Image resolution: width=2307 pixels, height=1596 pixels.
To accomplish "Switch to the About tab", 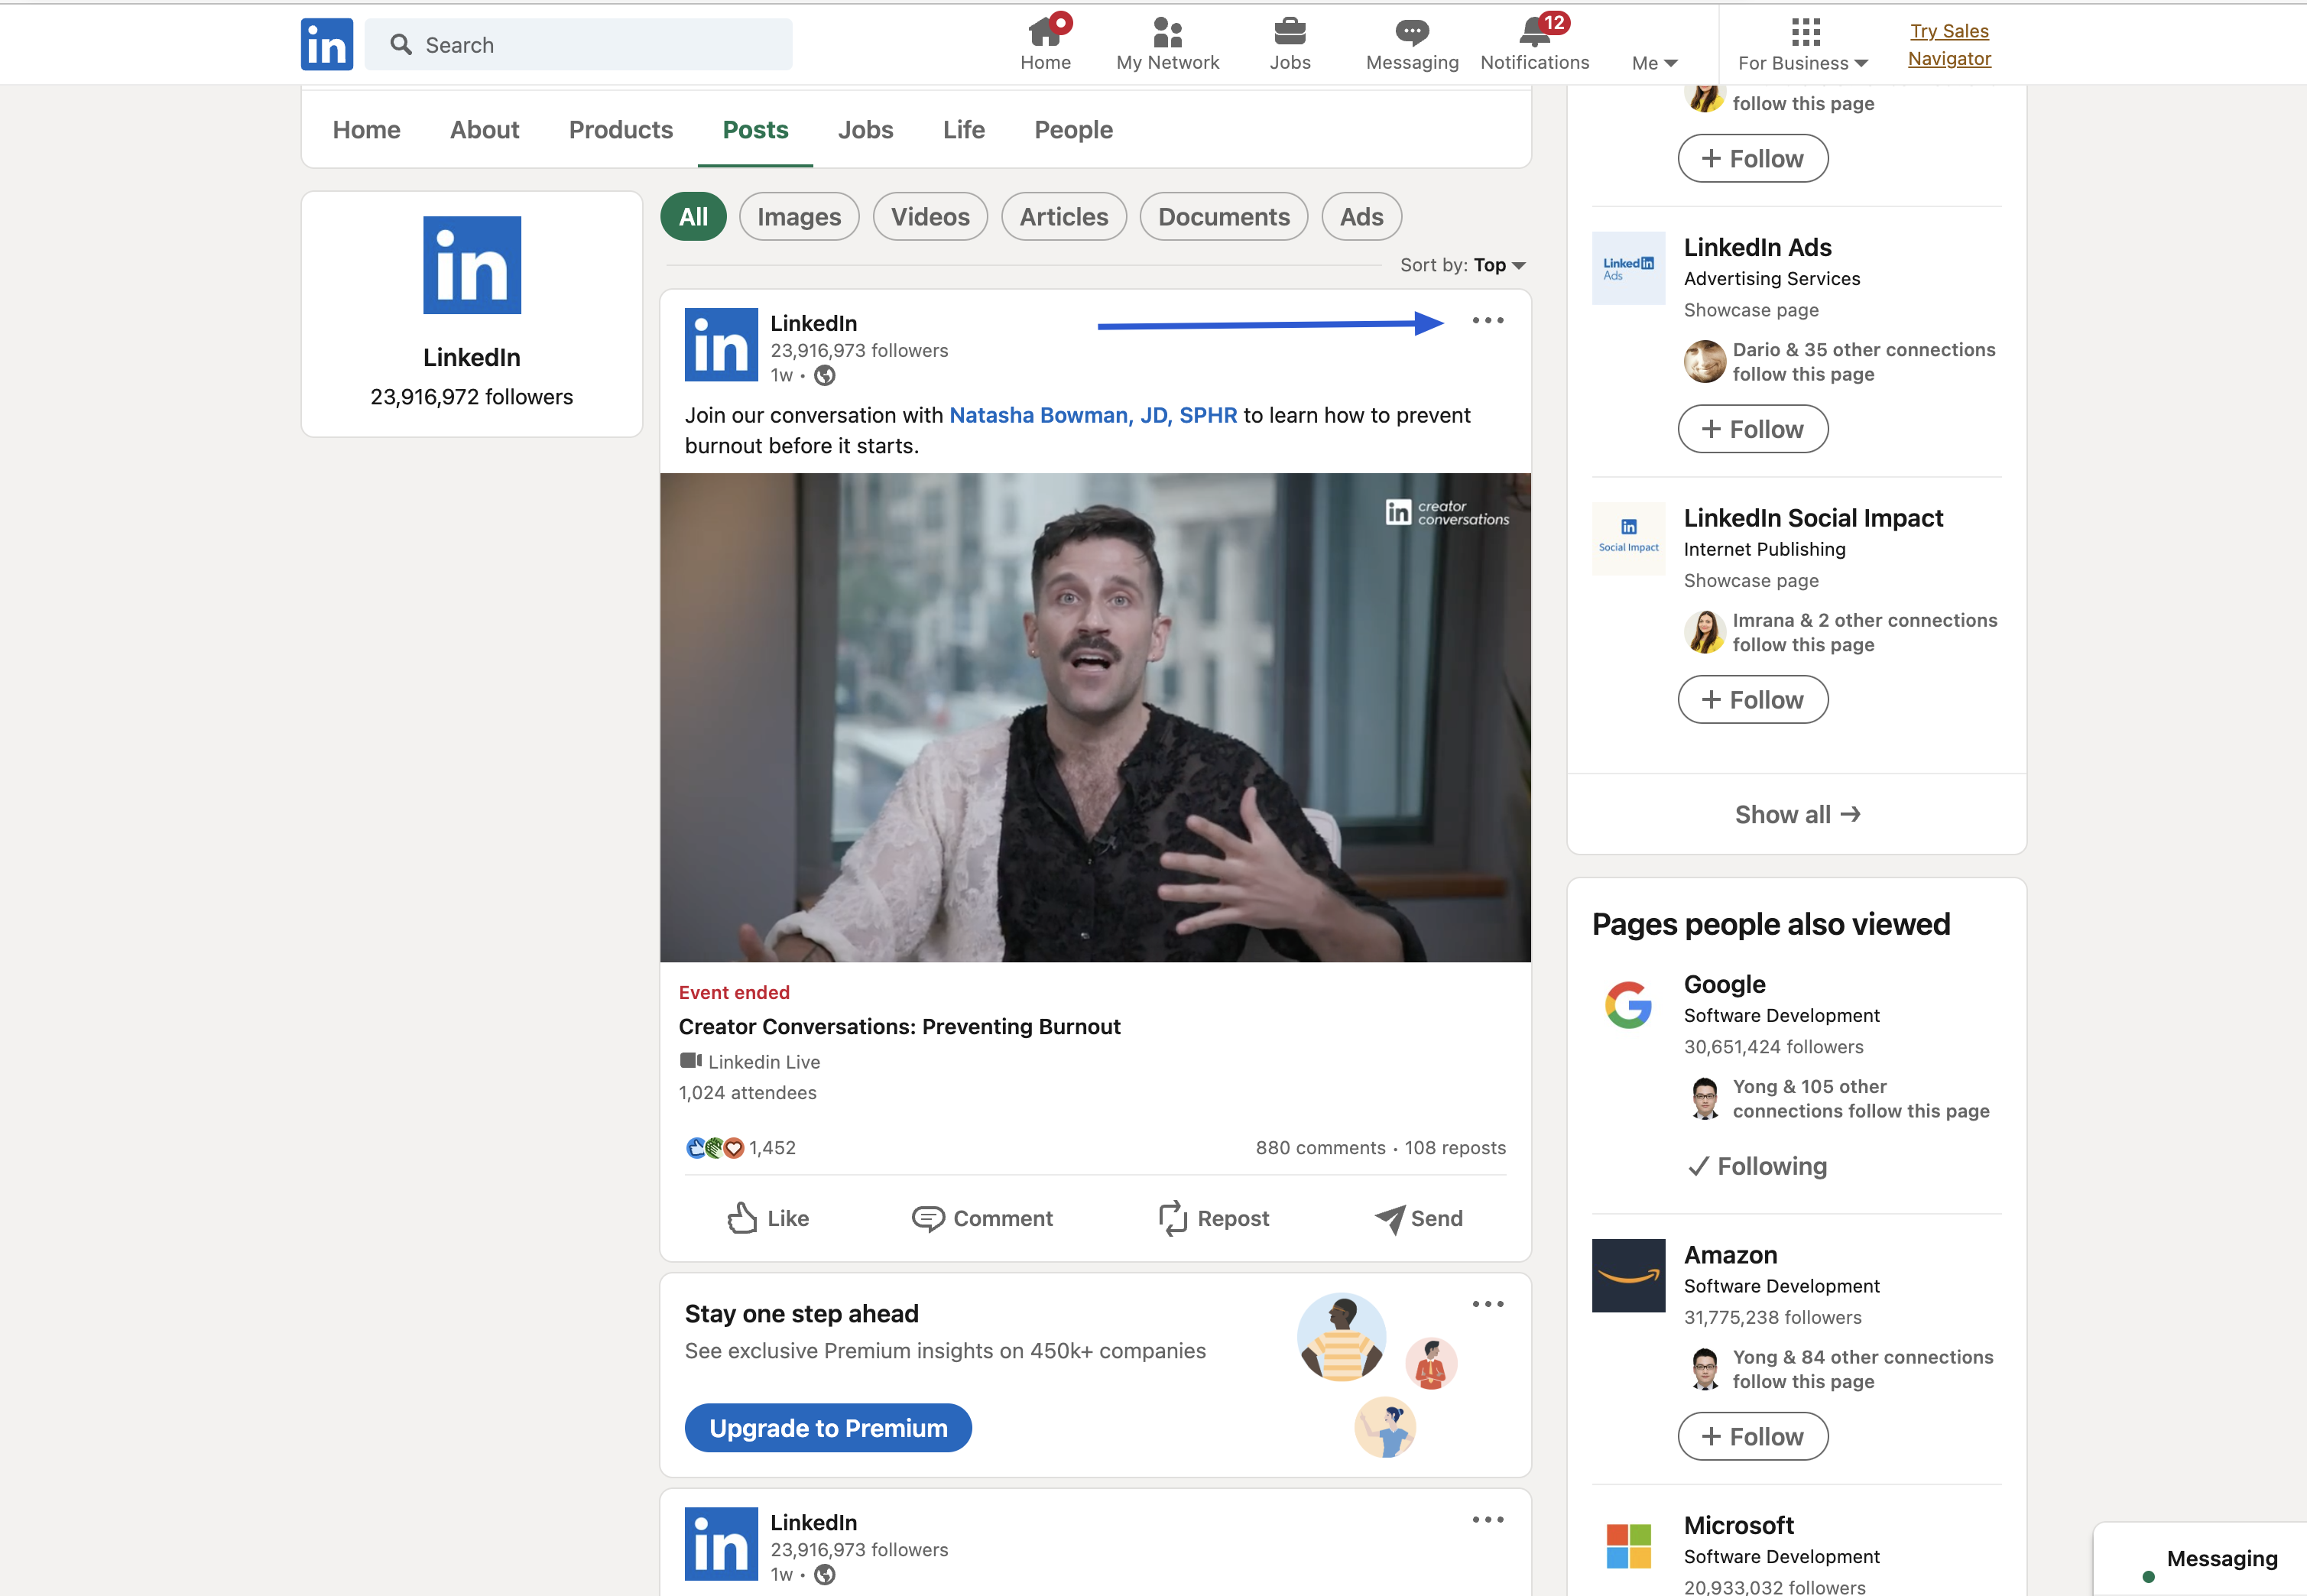I will click(x=484, y=130).
